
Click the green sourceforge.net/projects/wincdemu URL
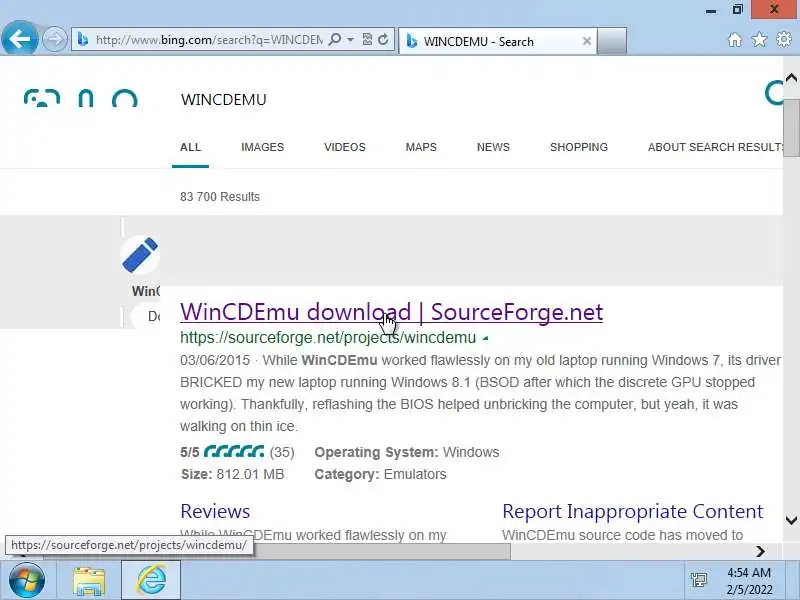click(328, 338)
